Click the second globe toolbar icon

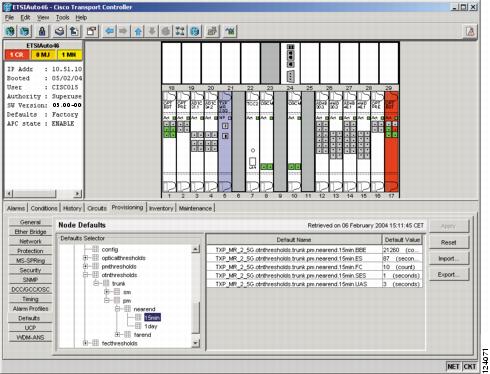point(25,31)
